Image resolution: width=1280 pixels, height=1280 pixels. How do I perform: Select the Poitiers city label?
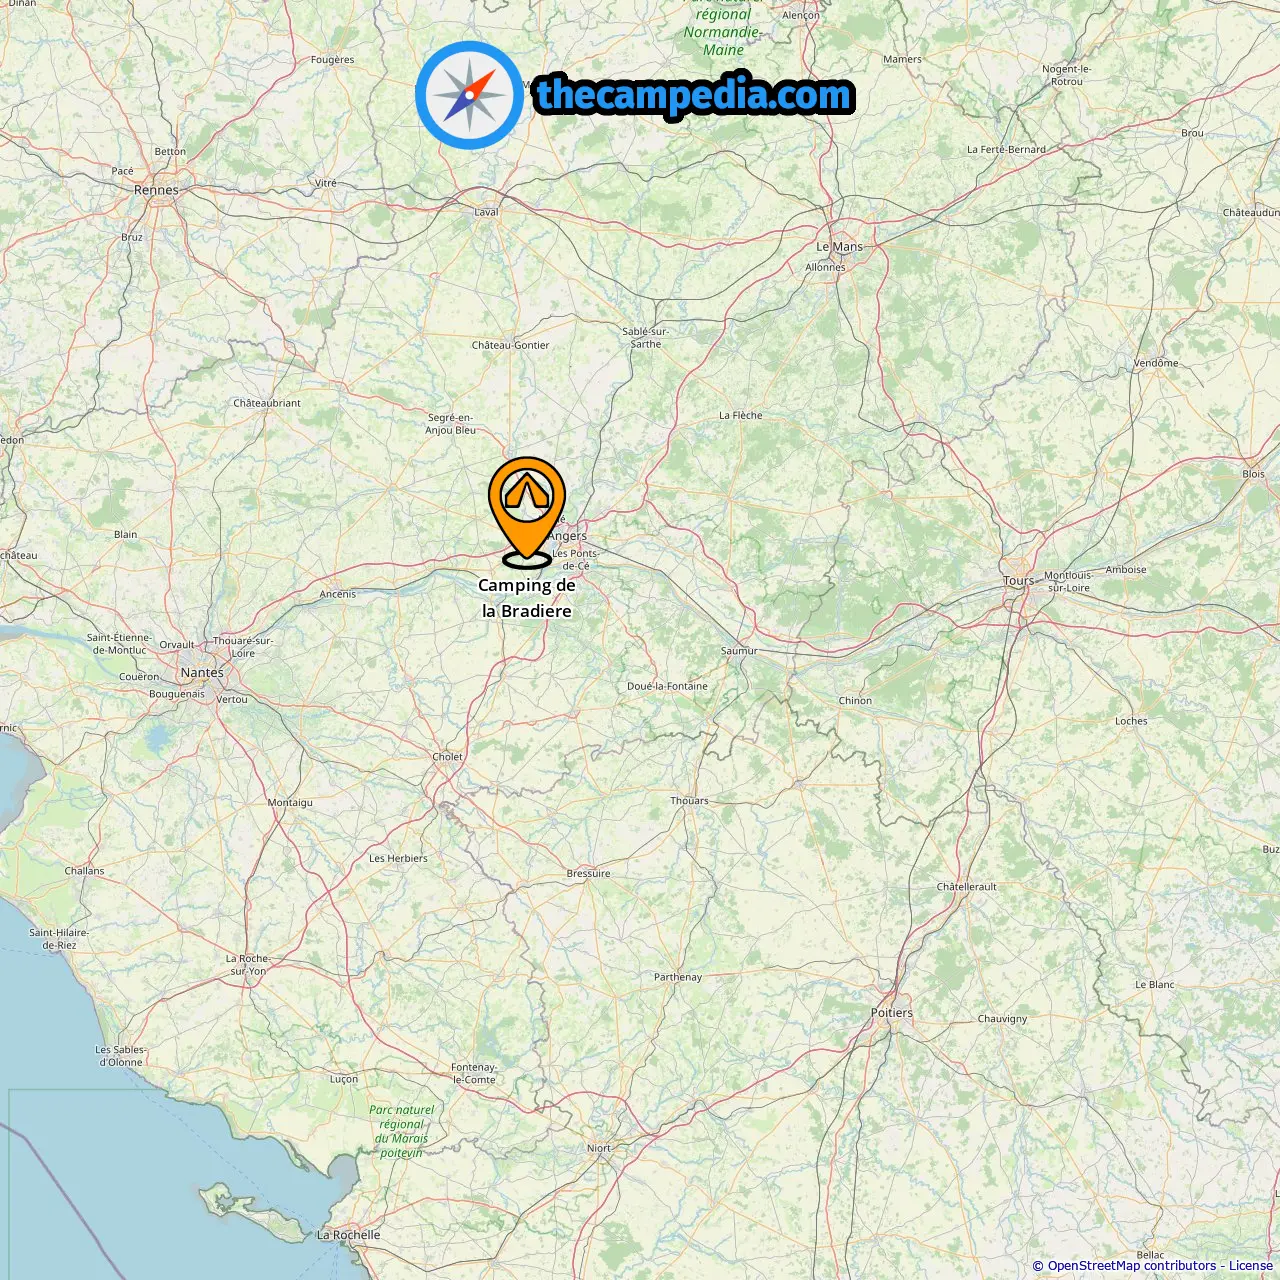pos(892,1013)
